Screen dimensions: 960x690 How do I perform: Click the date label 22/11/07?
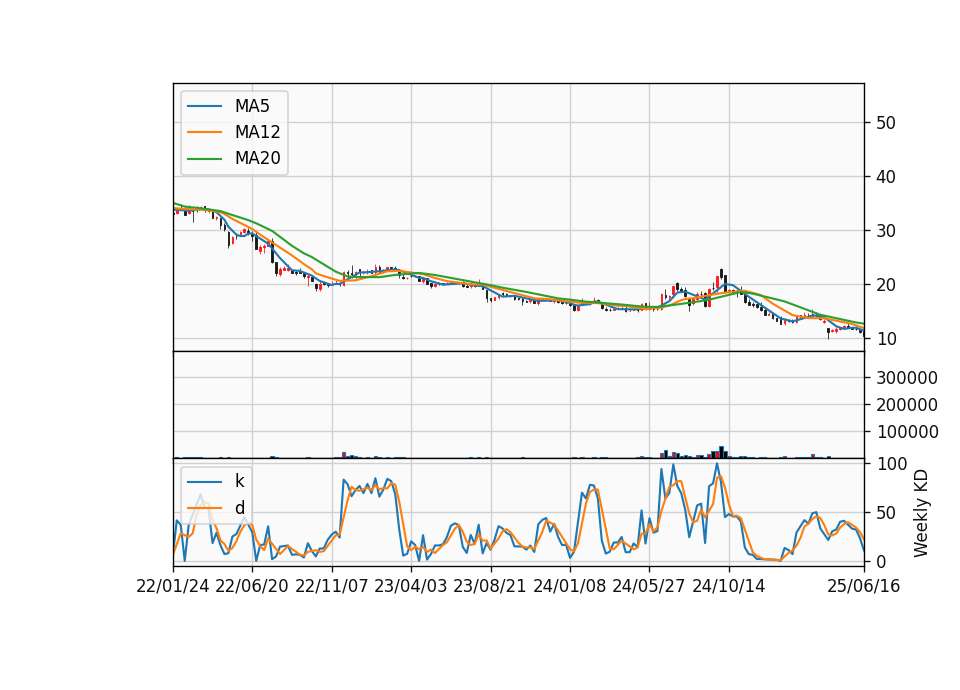coord(331,586)
